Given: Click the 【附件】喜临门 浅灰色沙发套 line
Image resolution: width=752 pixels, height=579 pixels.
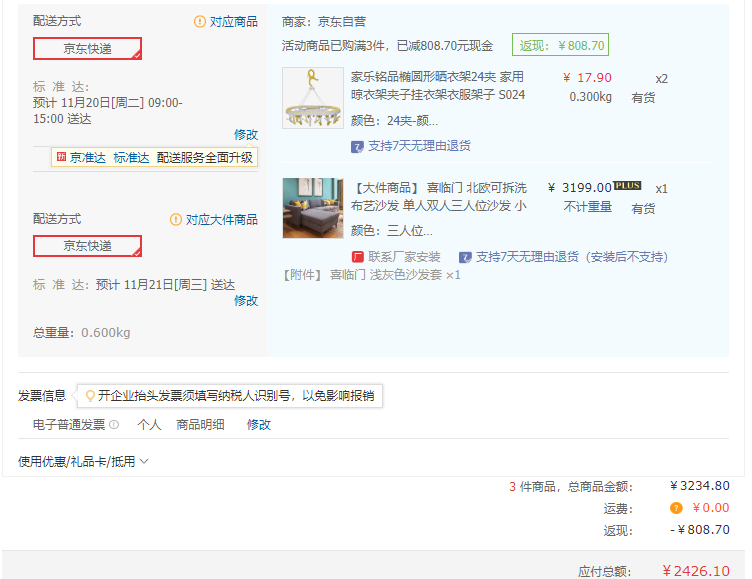Looking at the screenshot, I should pos(371,275).
